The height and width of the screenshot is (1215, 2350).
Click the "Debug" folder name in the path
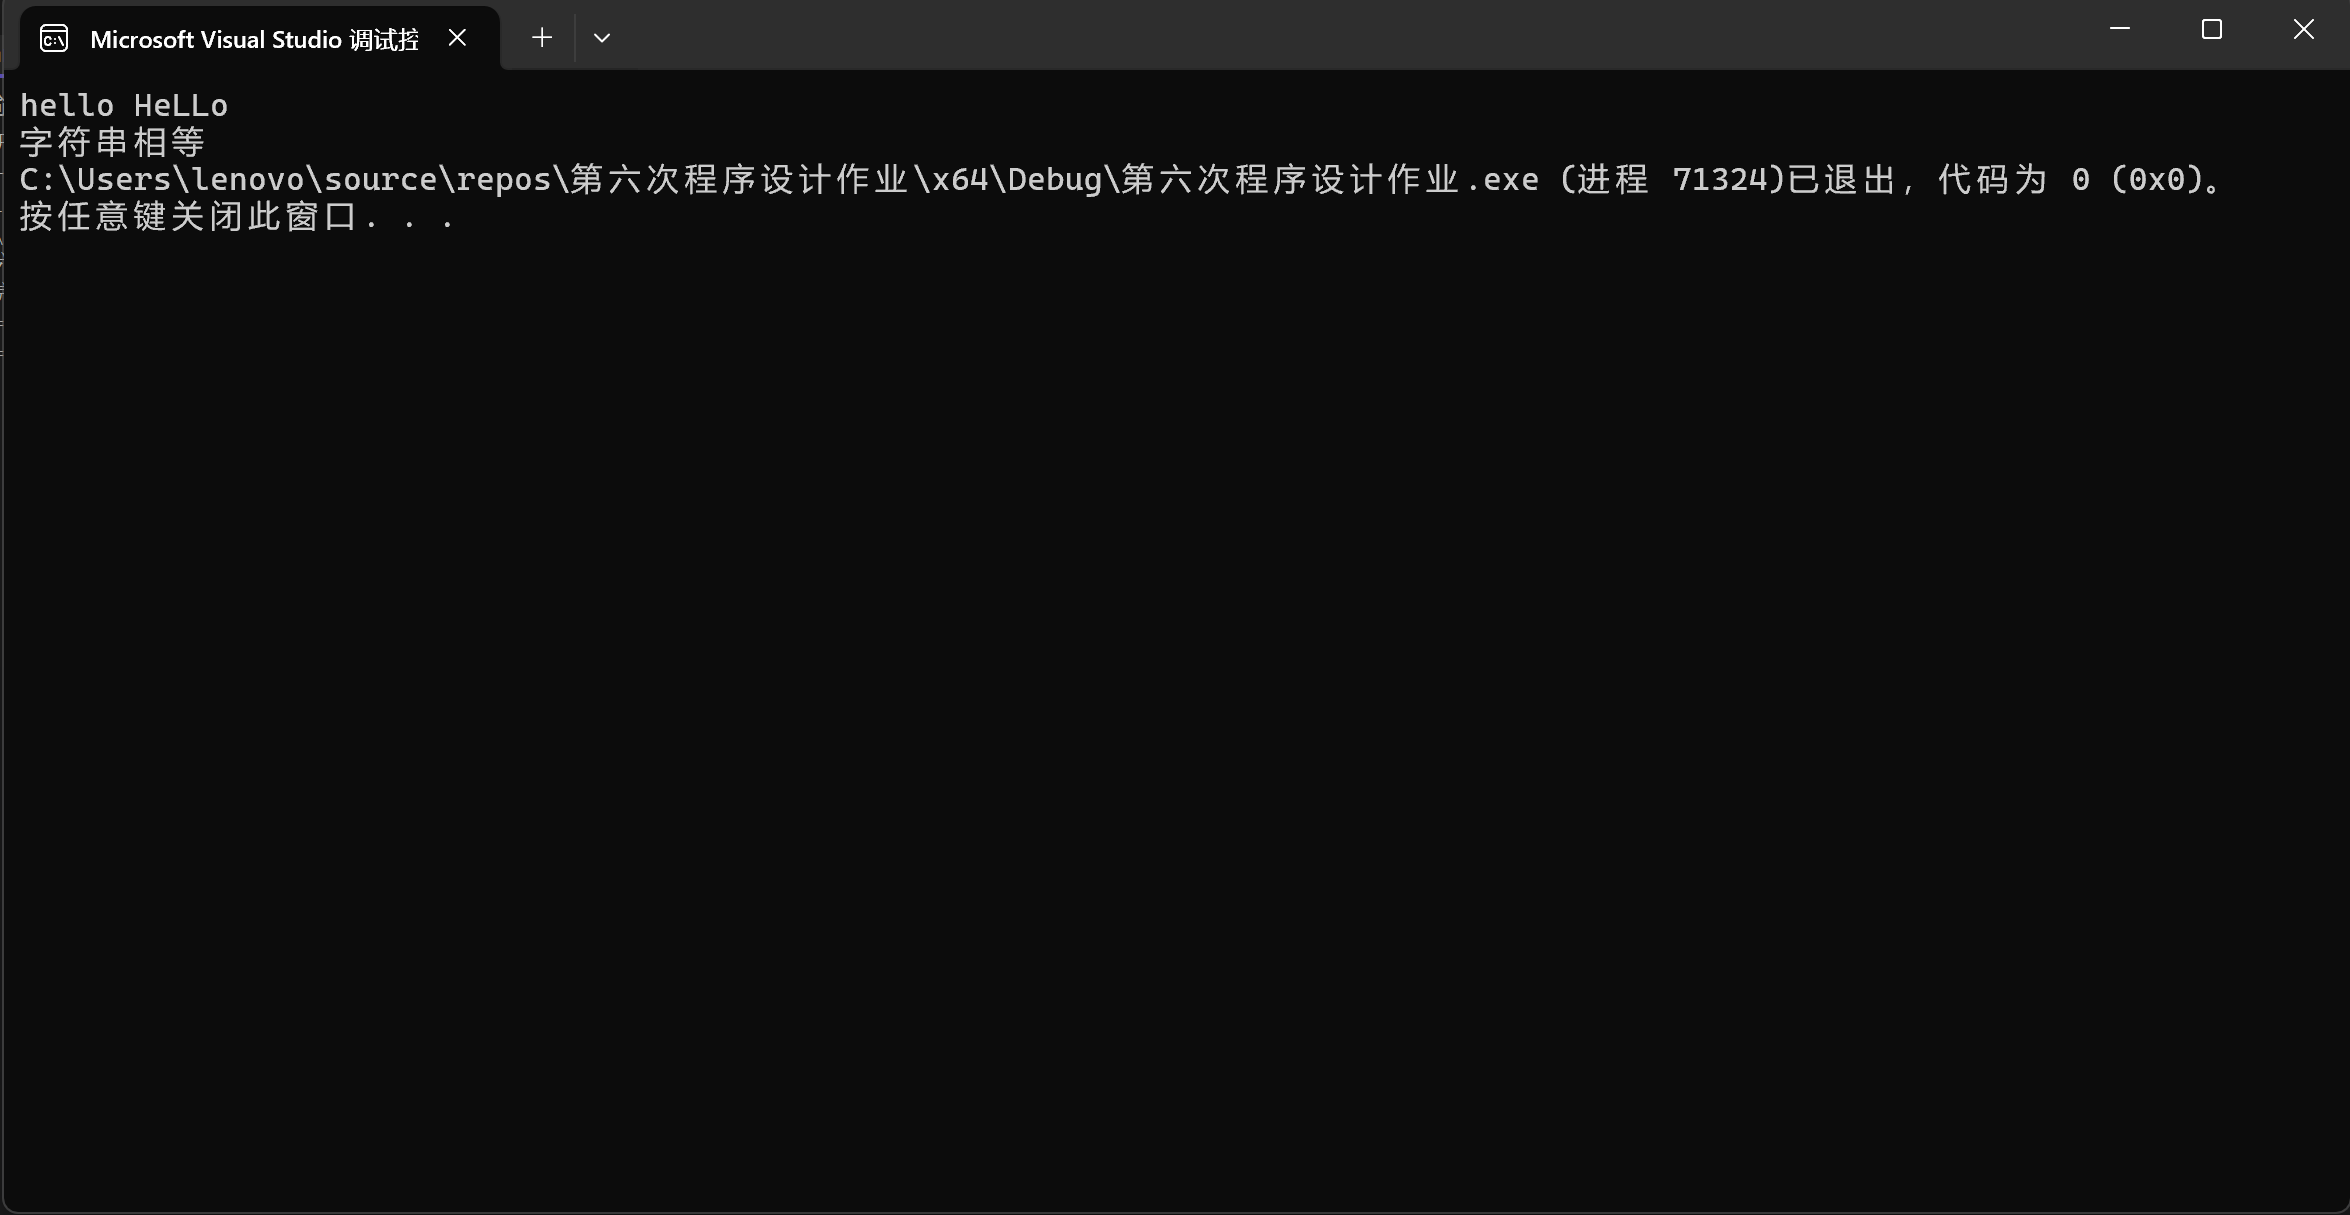click(1055, 179)
